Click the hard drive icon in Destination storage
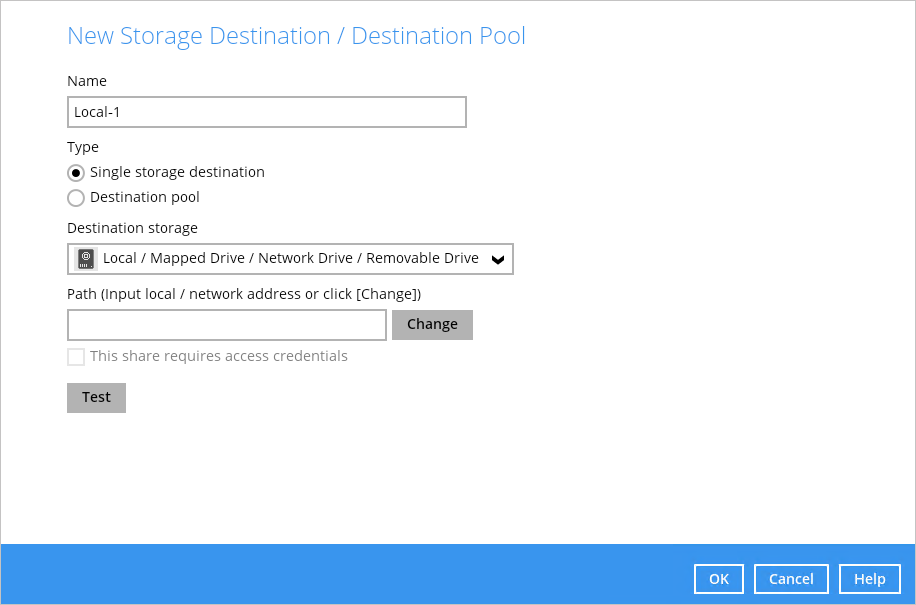The height and width of the screenshot is (605, 916). (86, 259)
